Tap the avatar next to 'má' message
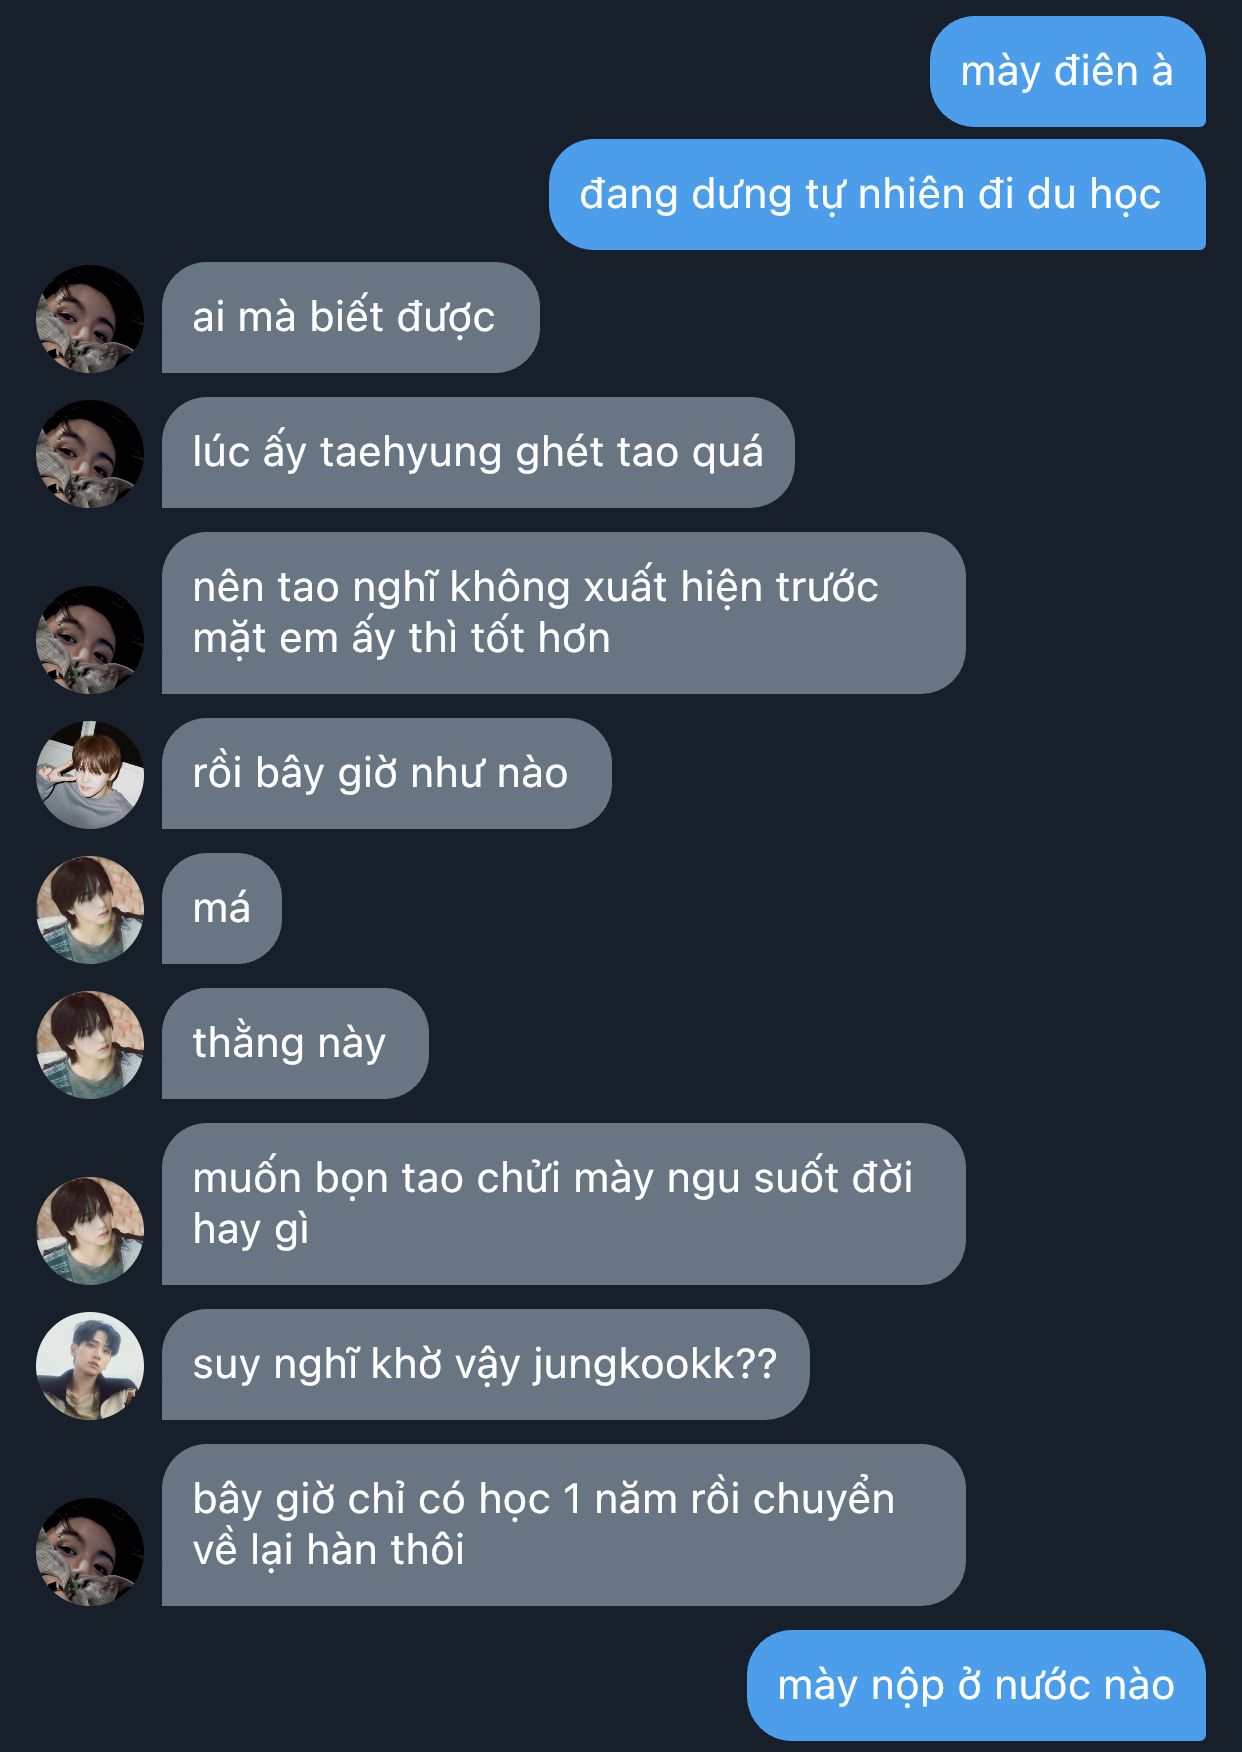The width and height of the screenshot is (1242, 1752). [x=90, y=910]
